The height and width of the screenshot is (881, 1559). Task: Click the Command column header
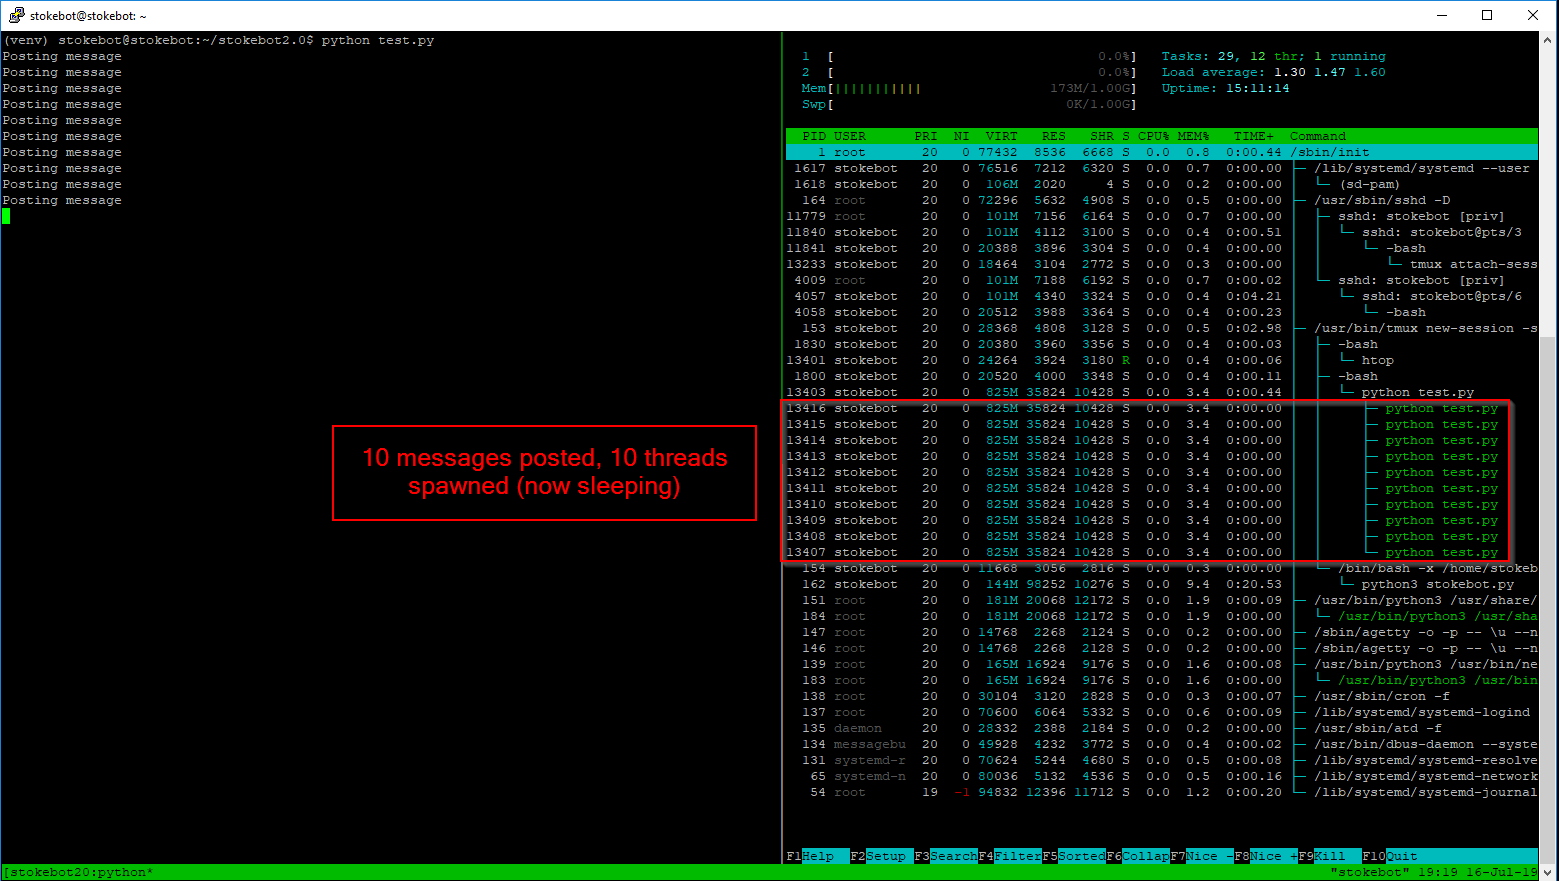(1318, 136)
